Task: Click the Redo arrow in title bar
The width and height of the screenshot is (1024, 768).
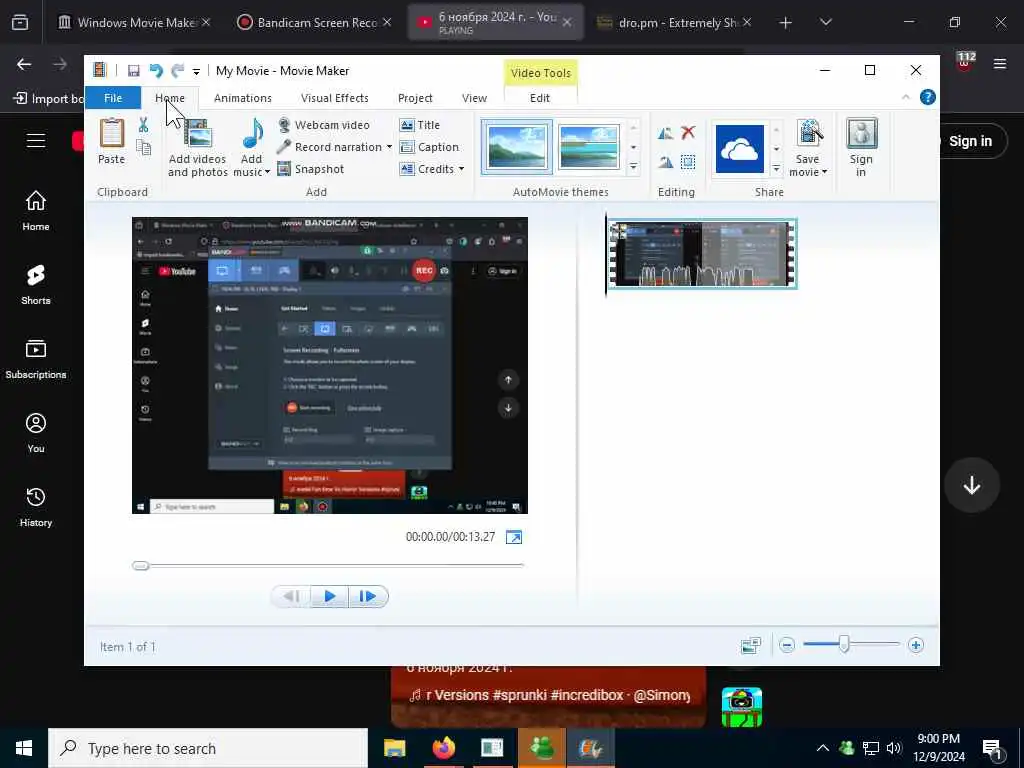Action: click(178, 71)
